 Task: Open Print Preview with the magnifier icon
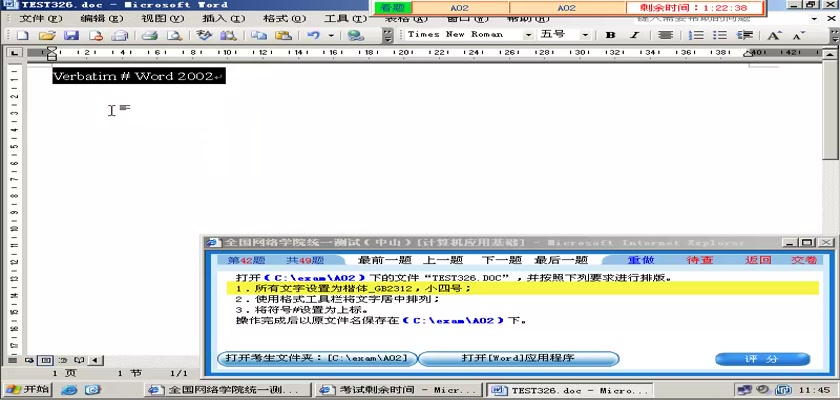174,36
